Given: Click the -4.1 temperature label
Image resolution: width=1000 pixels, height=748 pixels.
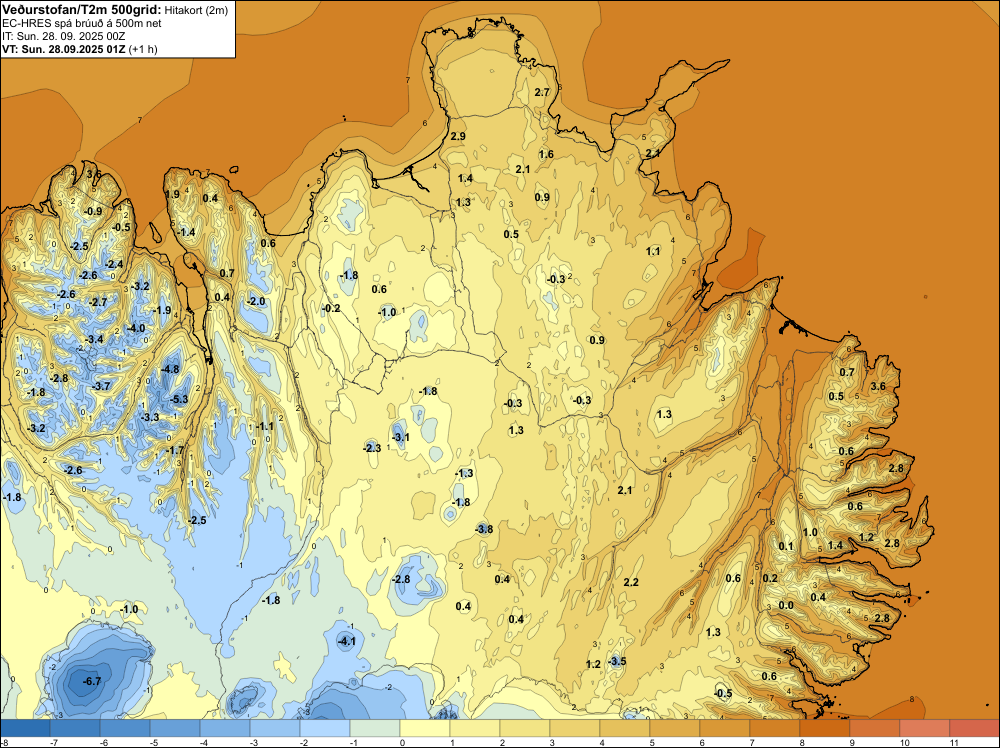Looking at the screenshot, I should [346, 641].
